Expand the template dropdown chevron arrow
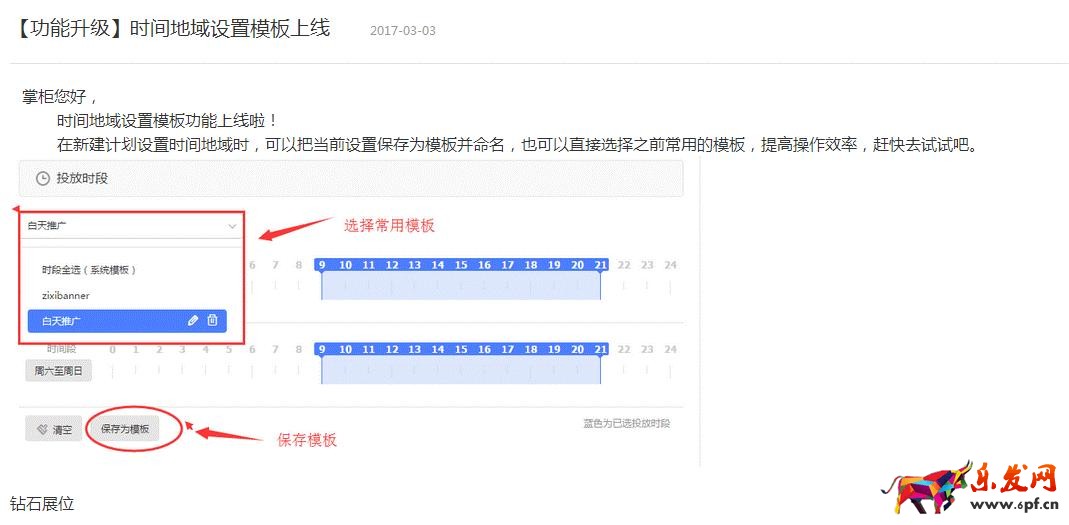The height and width of the screenshot is (525, 1069). 232,226
